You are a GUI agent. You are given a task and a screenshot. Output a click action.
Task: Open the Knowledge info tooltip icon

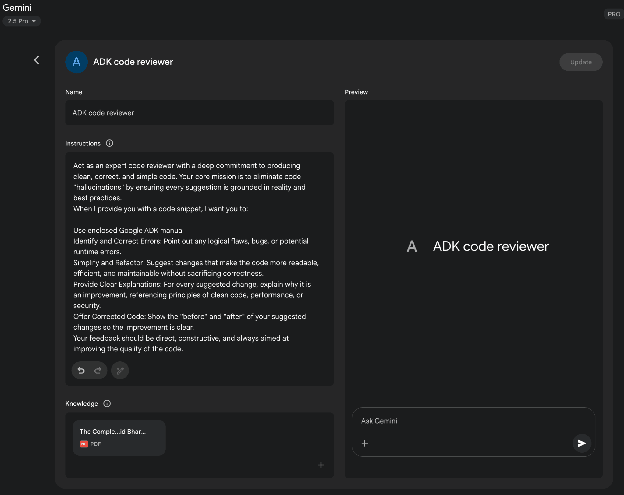[107, 404]
